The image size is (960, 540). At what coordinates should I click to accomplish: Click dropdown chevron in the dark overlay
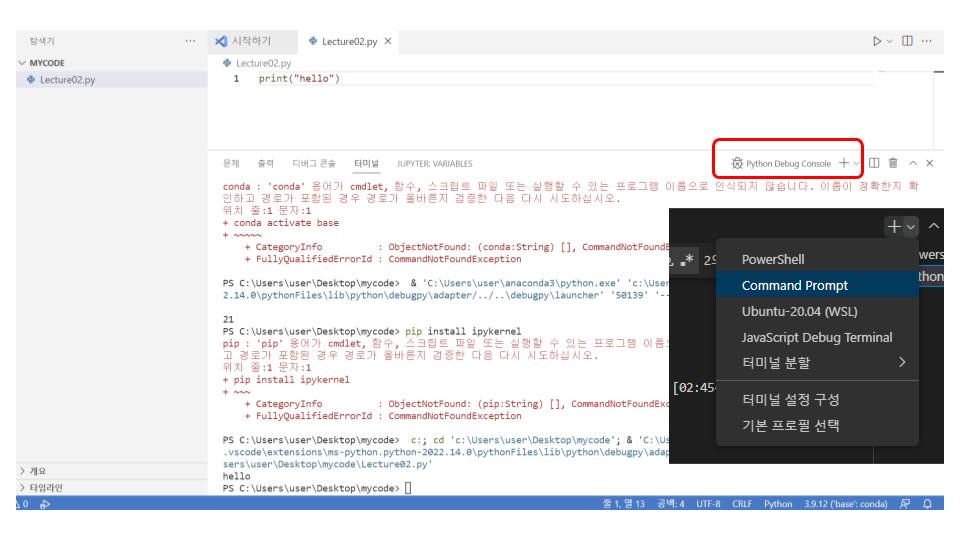[x=910, y=227]
